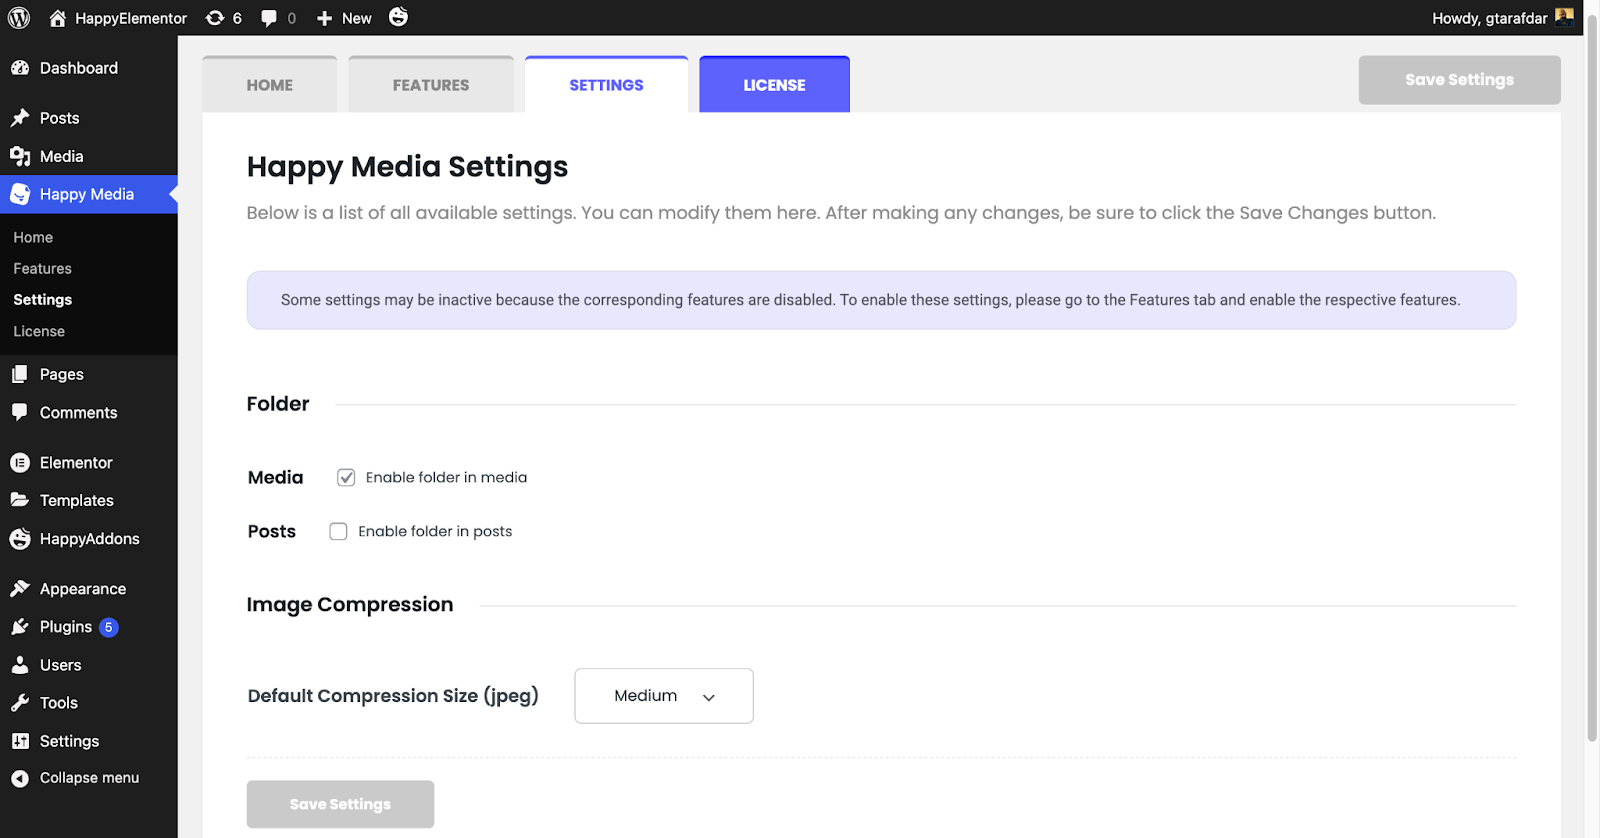Click the Tools wrench icon
The height and width of the screenshot is (838, 1600).
click(20, 703)
